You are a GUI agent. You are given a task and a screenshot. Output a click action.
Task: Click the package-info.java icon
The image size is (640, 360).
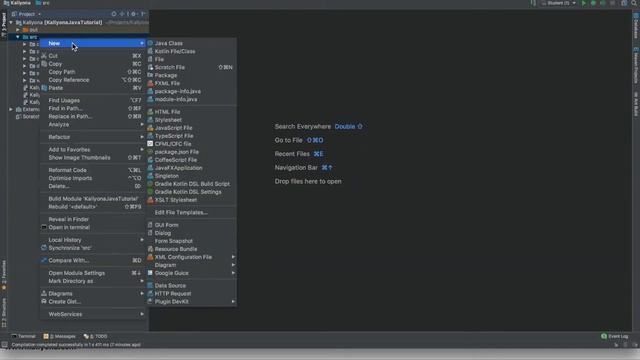pyautogui.click(x=150, y=91)
